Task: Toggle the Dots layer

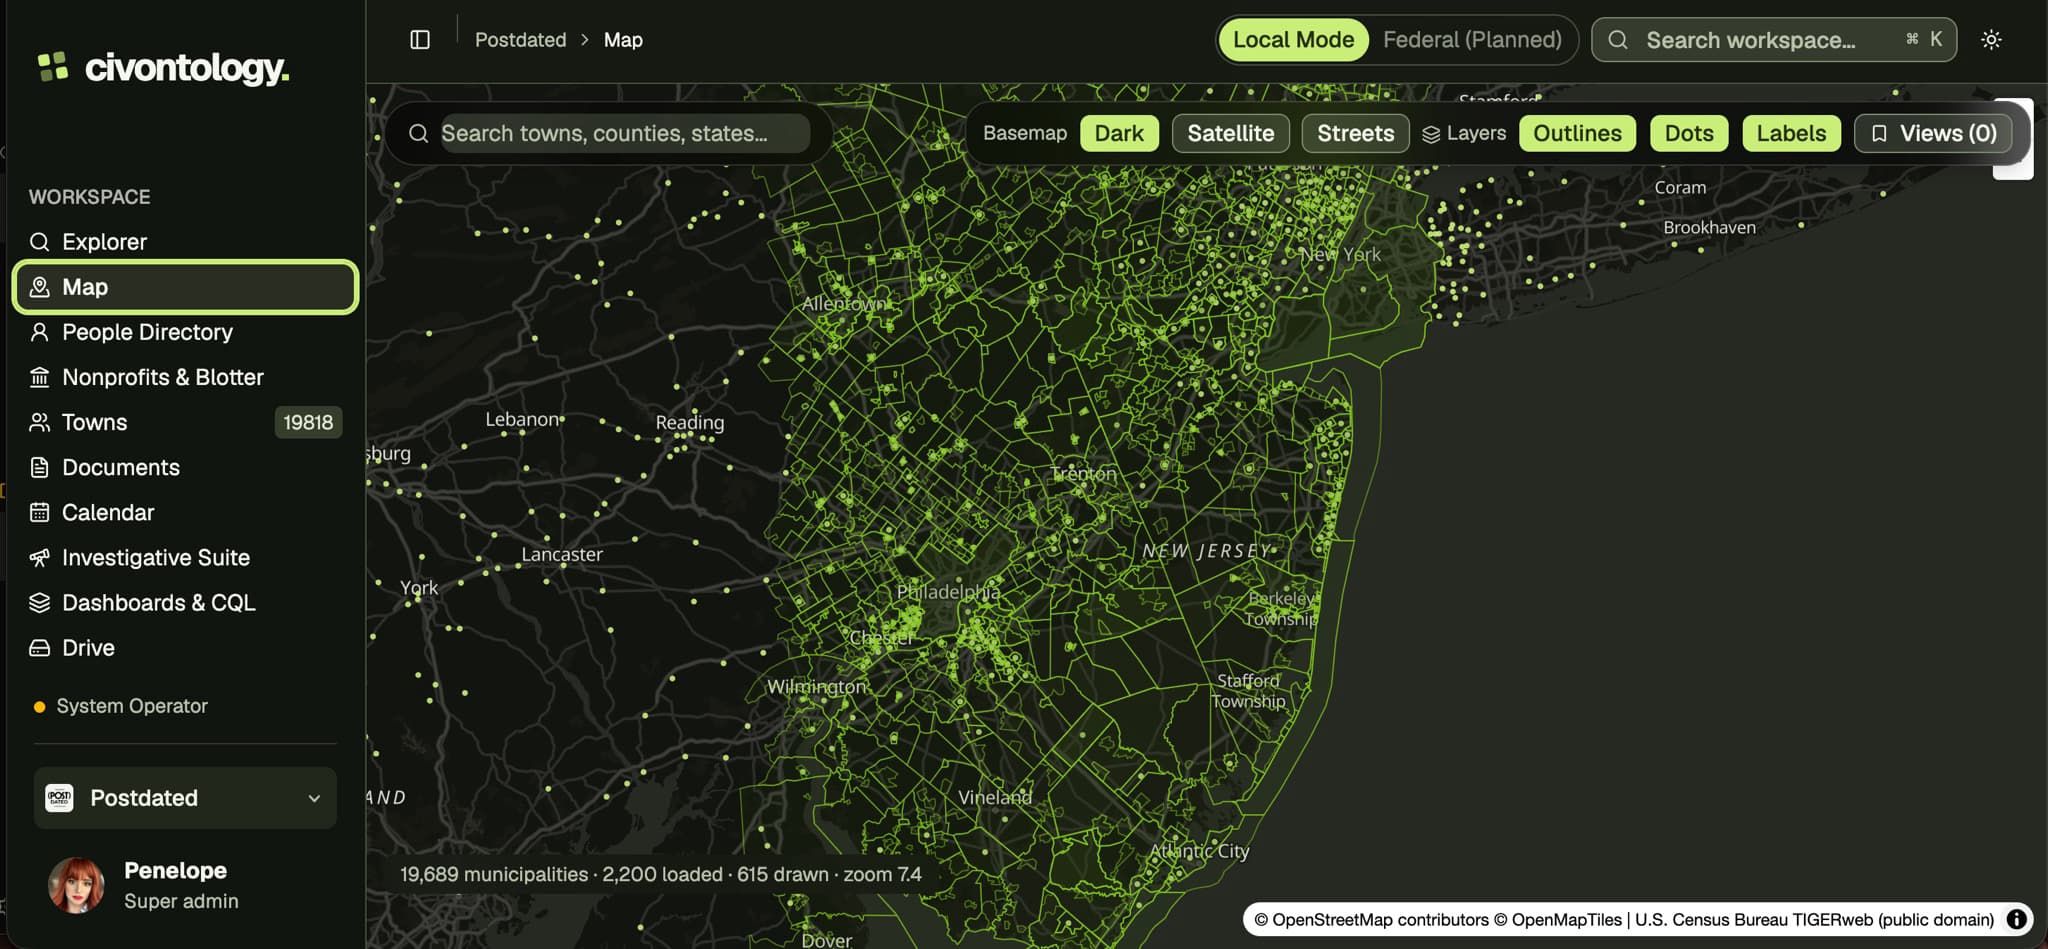Action: pyautogui.click(x=1689, y=133)
